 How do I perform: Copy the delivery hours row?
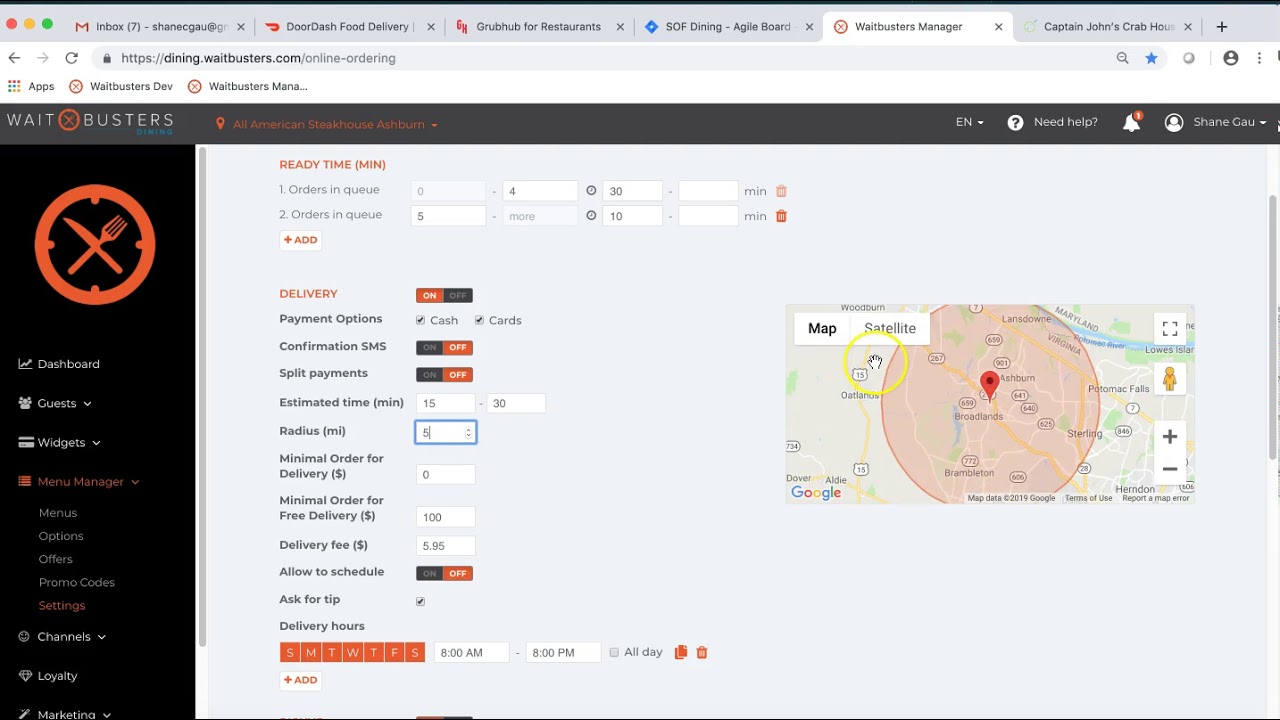pos(681,652)
